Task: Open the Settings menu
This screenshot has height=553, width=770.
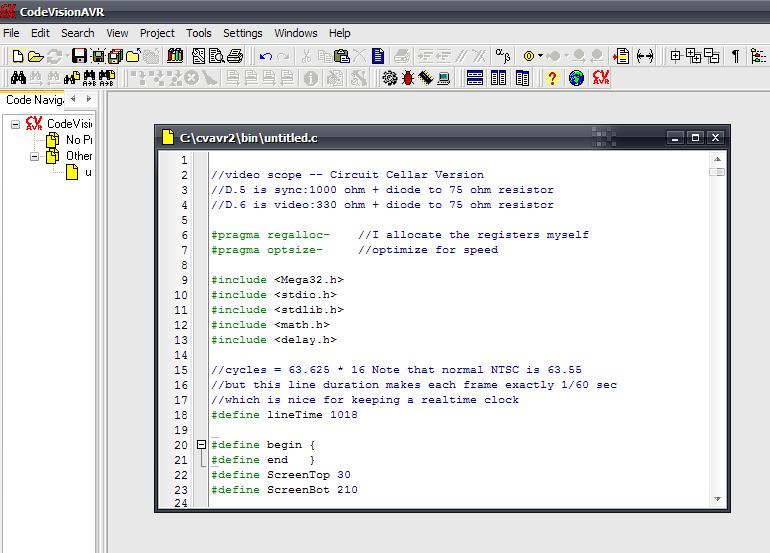Action: click(x=243, y=33)
